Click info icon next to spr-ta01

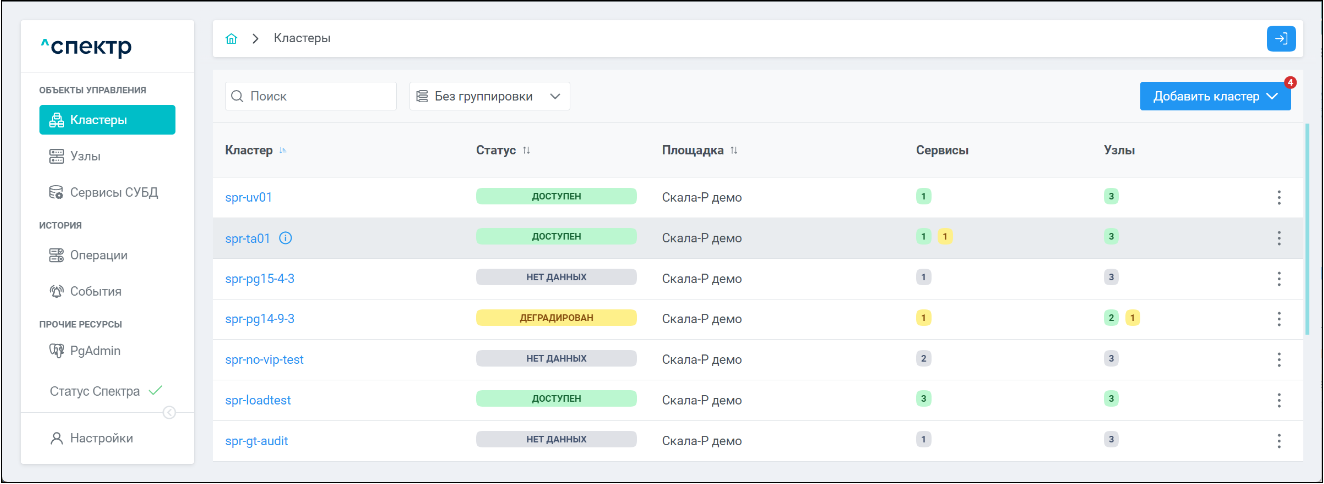tap(285, 238)
